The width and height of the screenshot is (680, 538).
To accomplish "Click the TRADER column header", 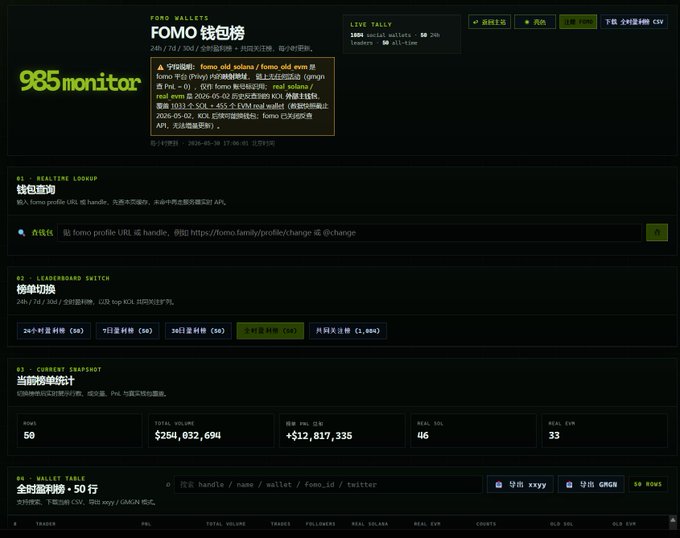I will tap(46, 524).
